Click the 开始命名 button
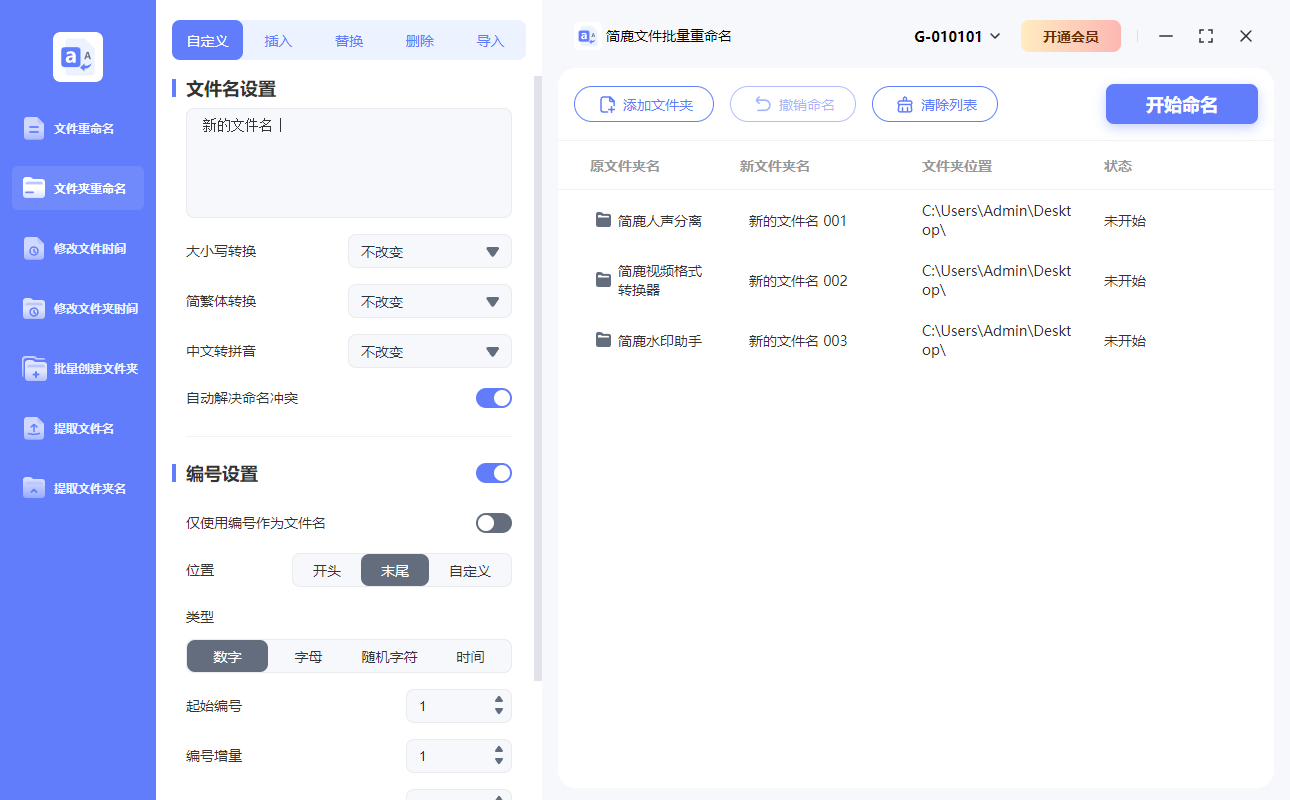Viewport: 1290px width, 800px height. 1182,104
